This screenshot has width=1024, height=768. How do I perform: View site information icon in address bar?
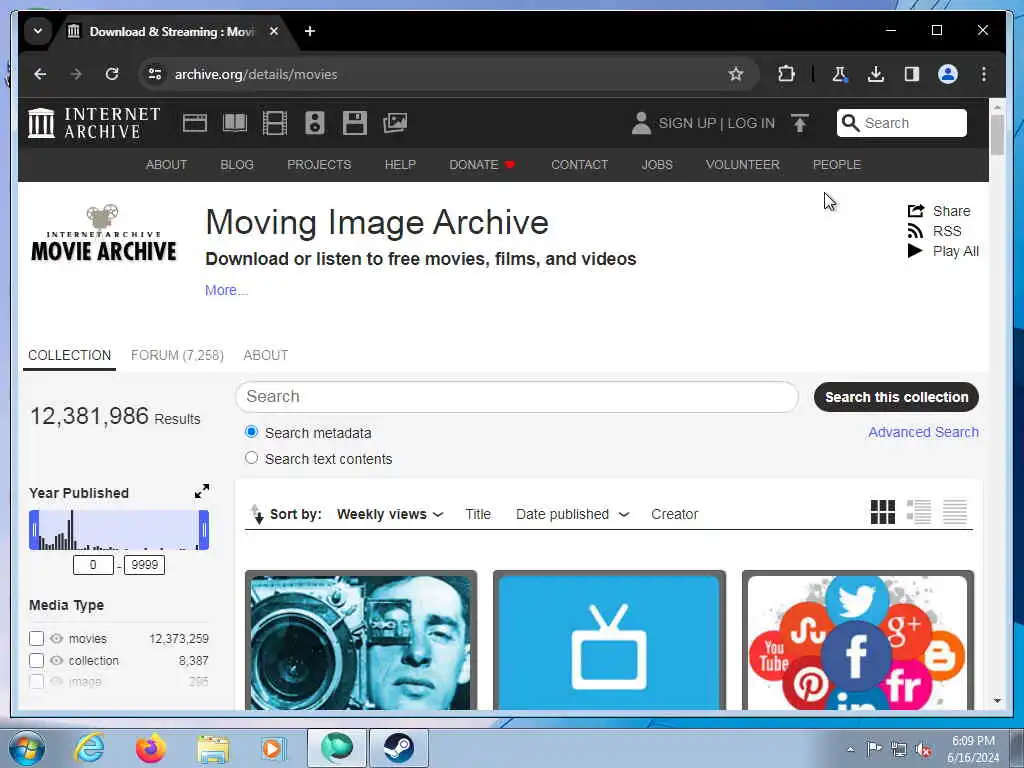(x=155, y=74)
